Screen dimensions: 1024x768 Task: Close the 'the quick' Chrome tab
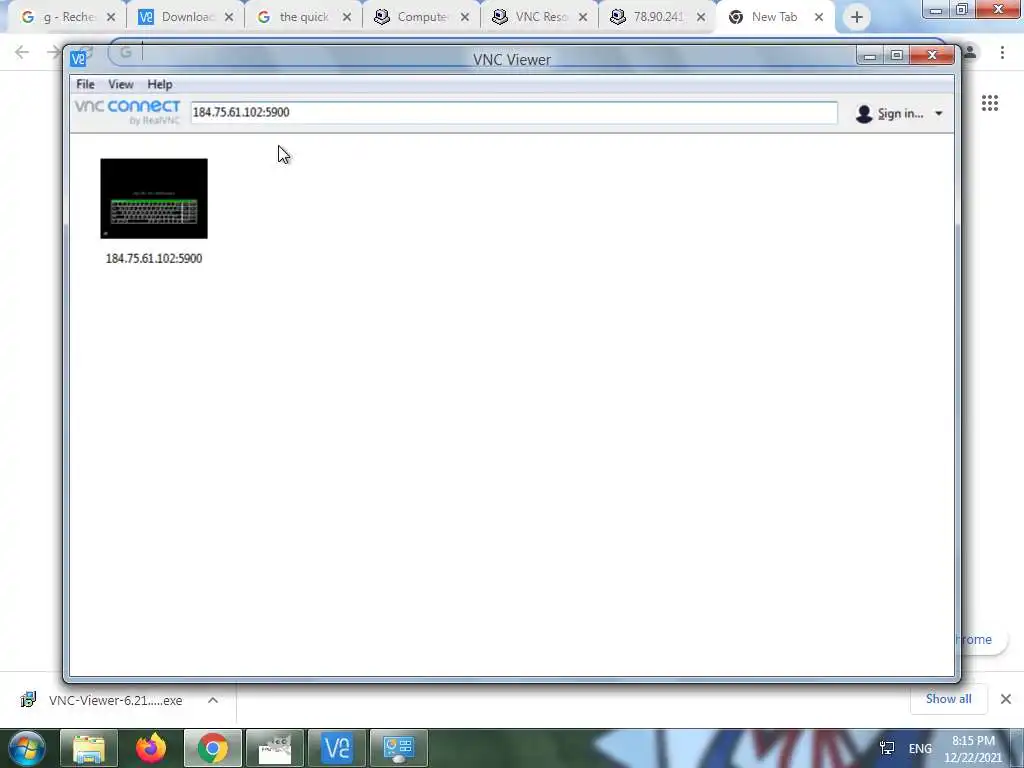[x=347, y=18]
